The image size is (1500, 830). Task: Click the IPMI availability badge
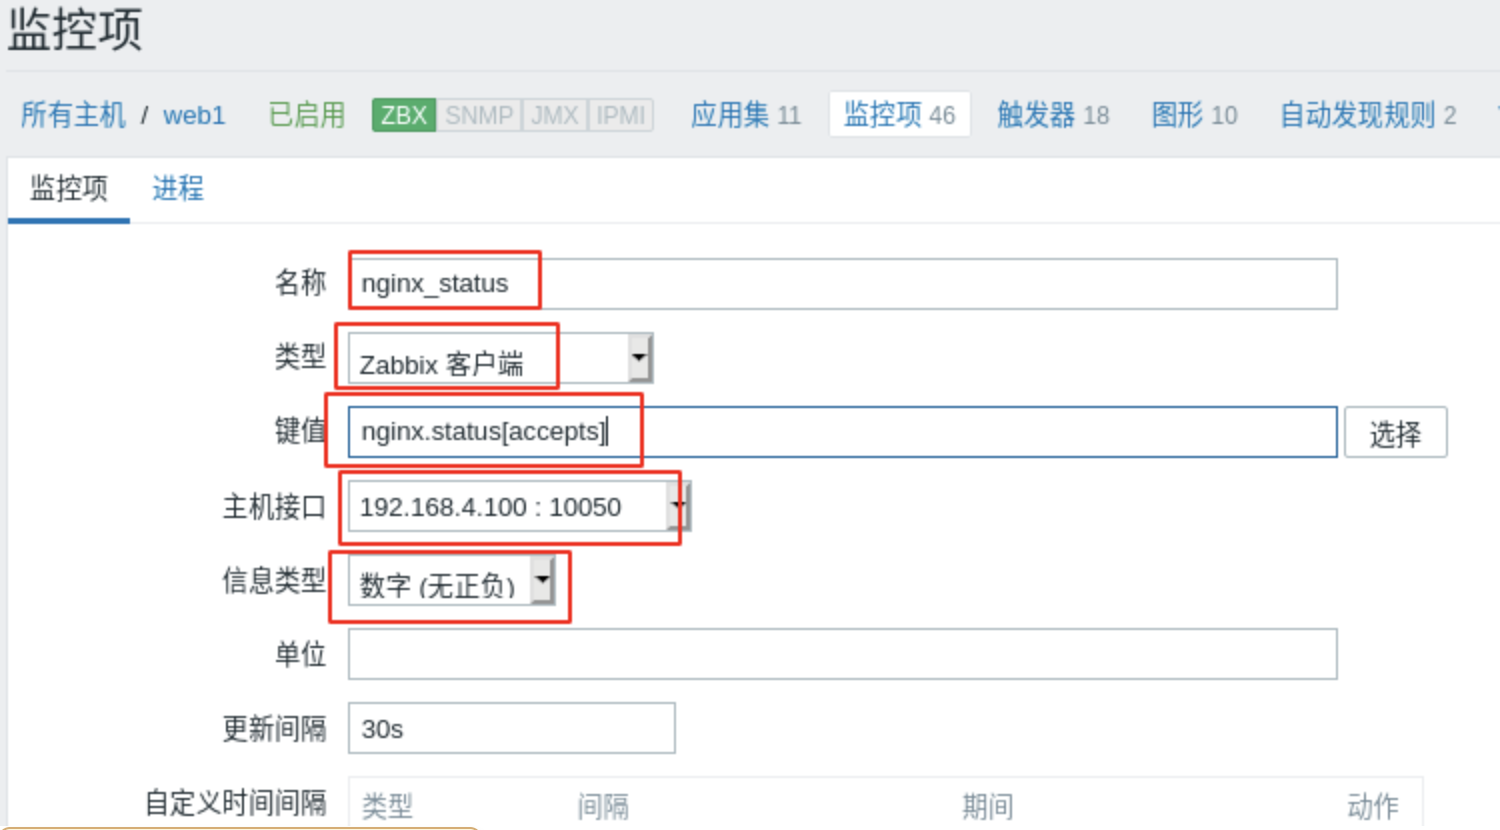620,115
